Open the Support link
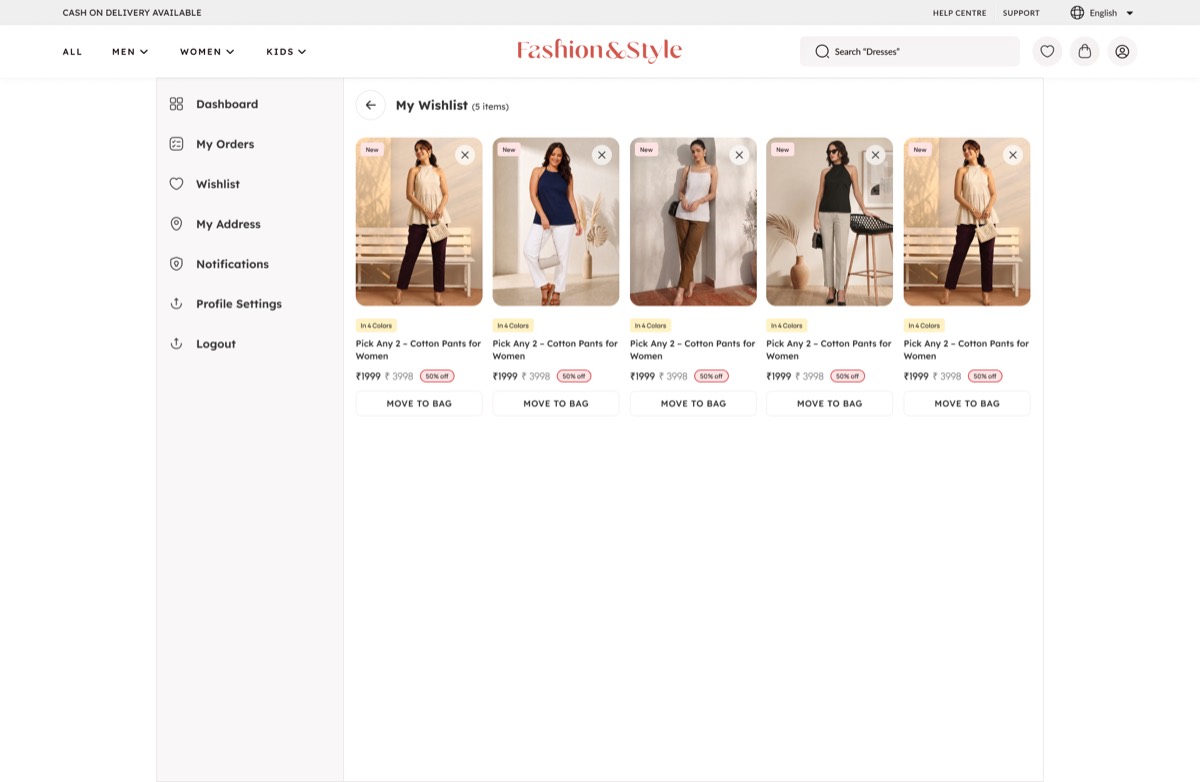 point(1021,13)
